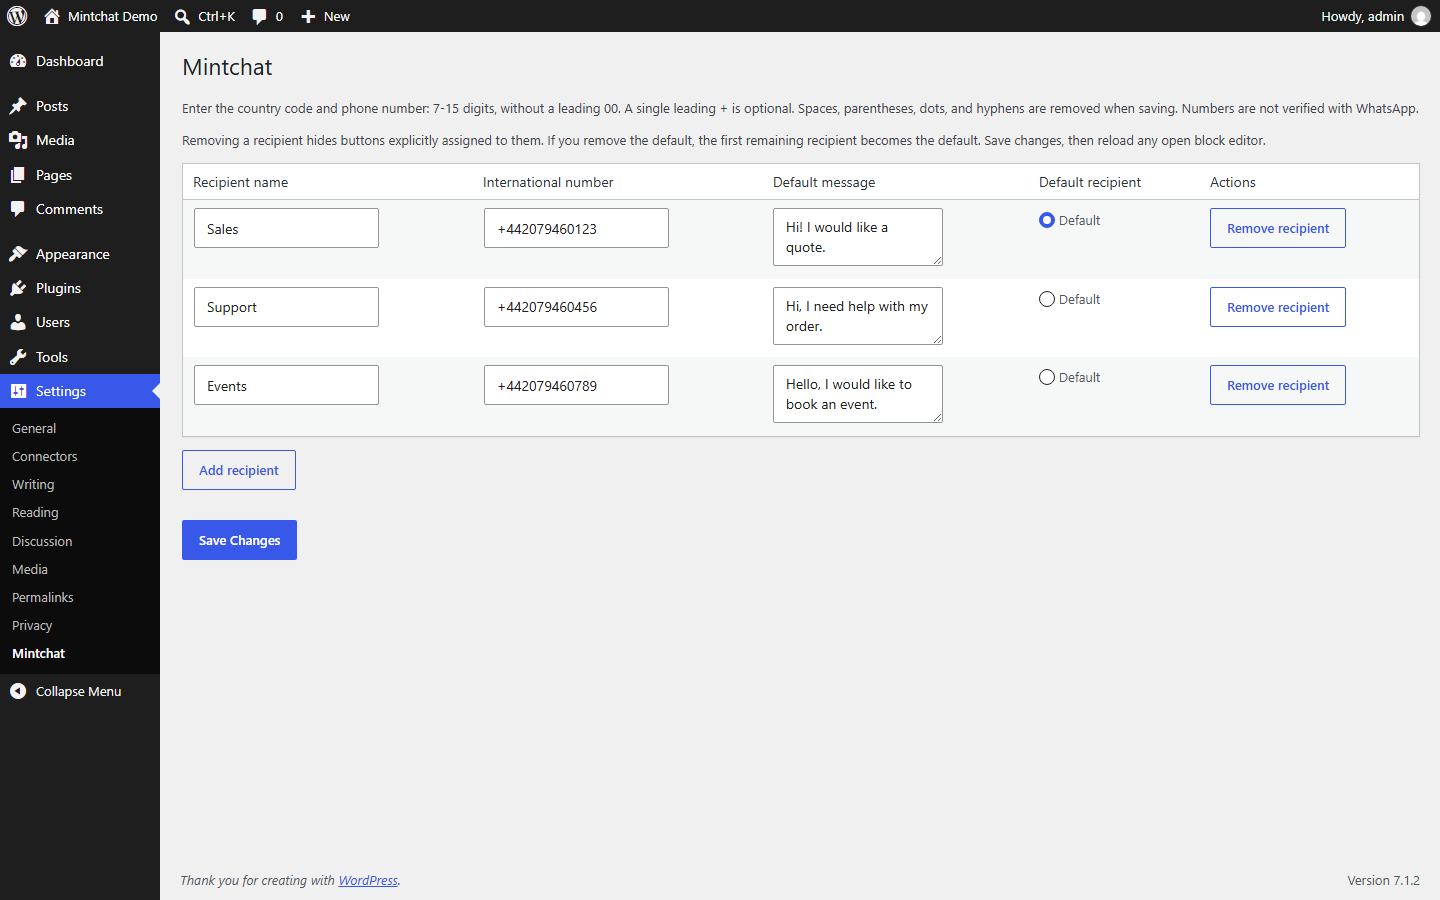Click Howdy, admin account text

click(1362, 16)
